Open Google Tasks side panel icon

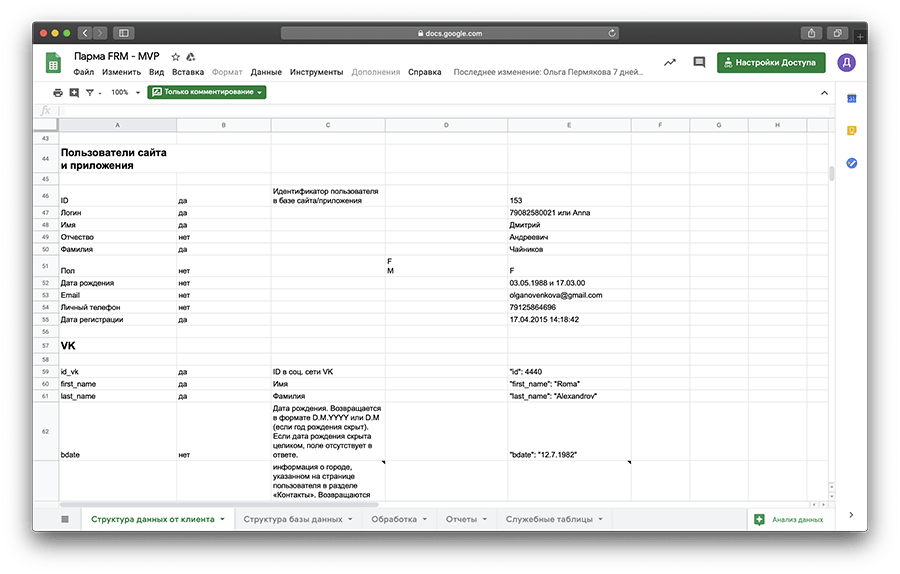pos(851,163)
